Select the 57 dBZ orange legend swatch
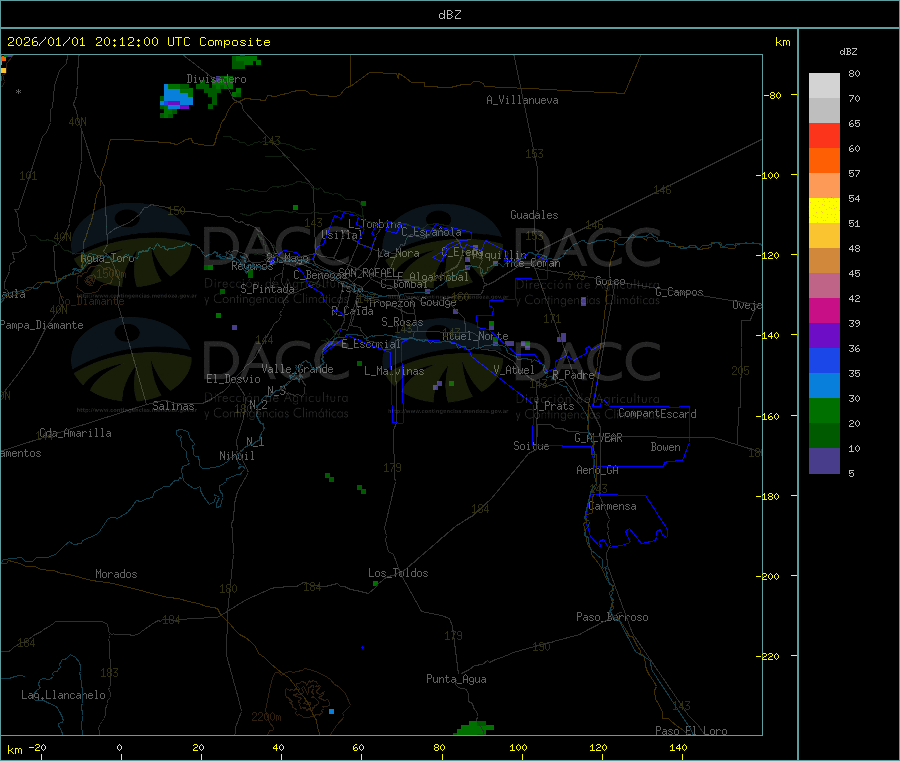 [824, 160]
